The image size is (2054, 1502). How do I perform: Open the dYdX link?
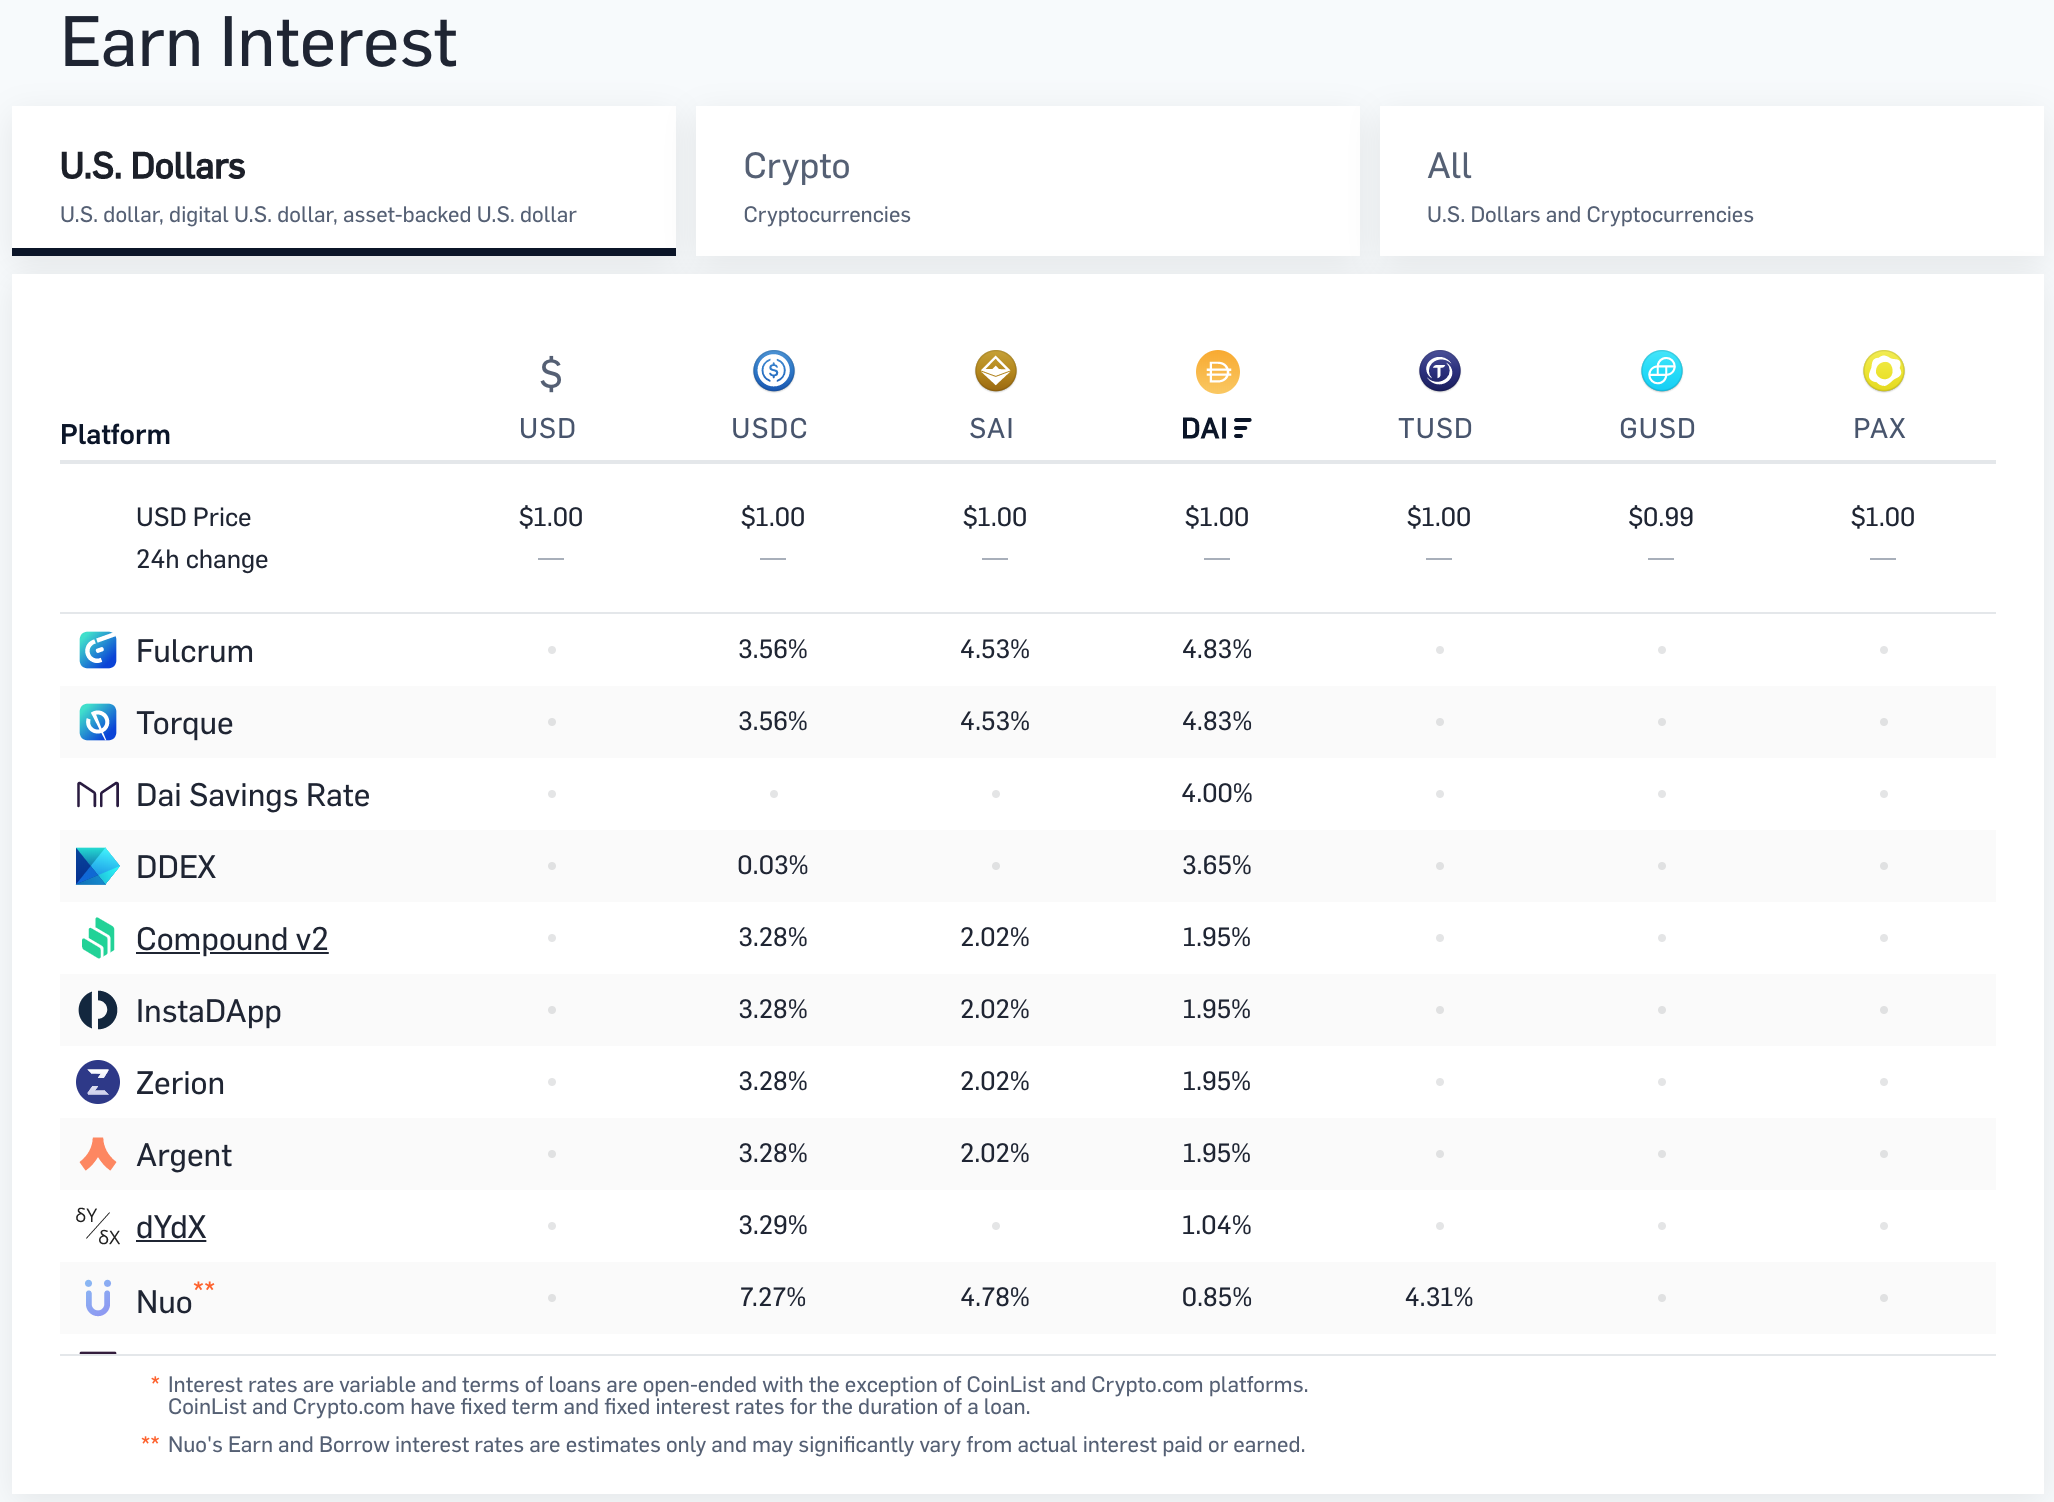(170, 1226)
